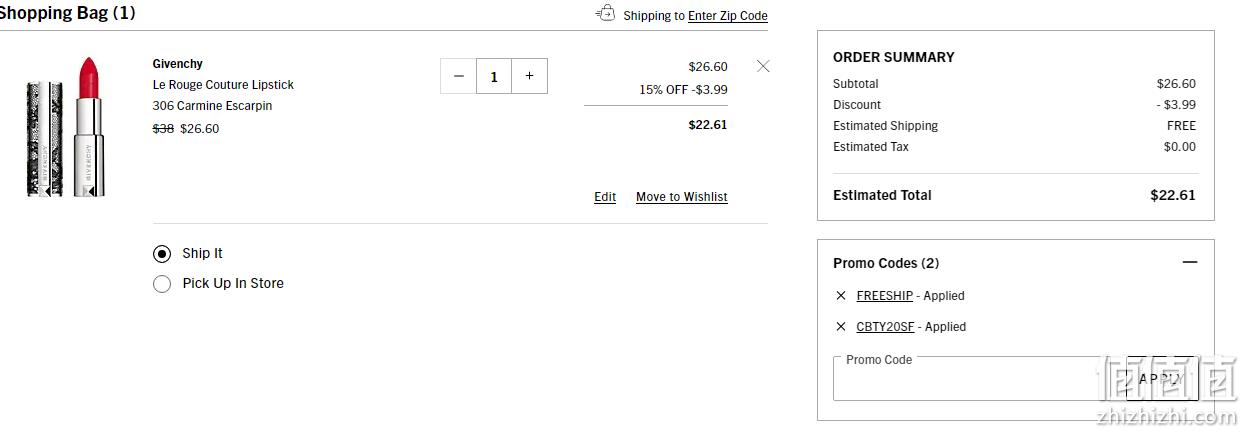Open Le Rouge Couture Lipstick product name
1246x434 pixels.
point(223,85)
